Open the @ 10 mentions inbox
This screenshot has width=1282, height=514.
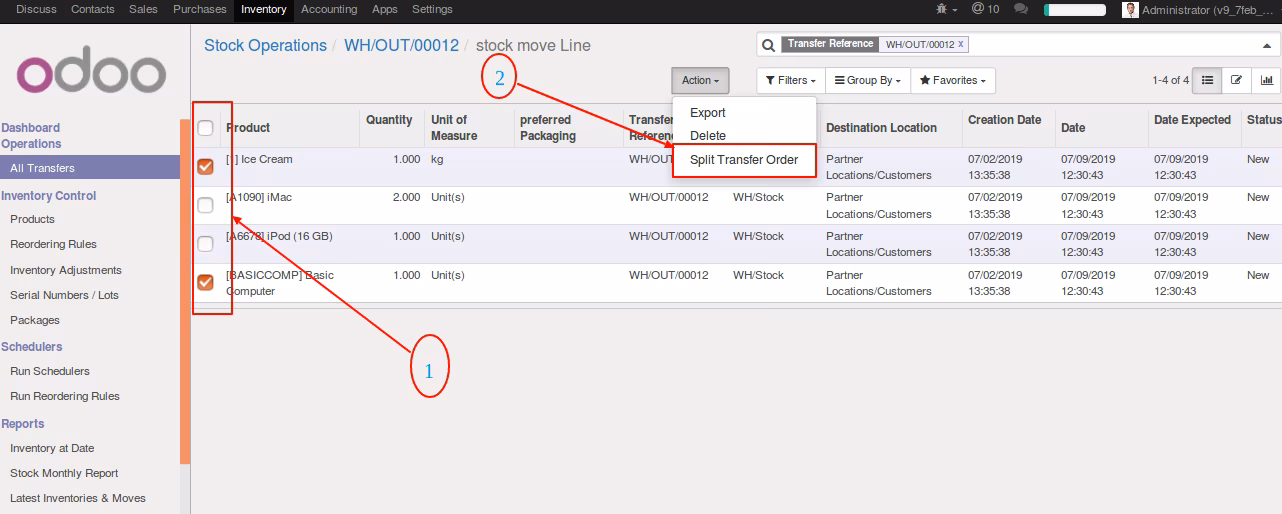[985, 9]
